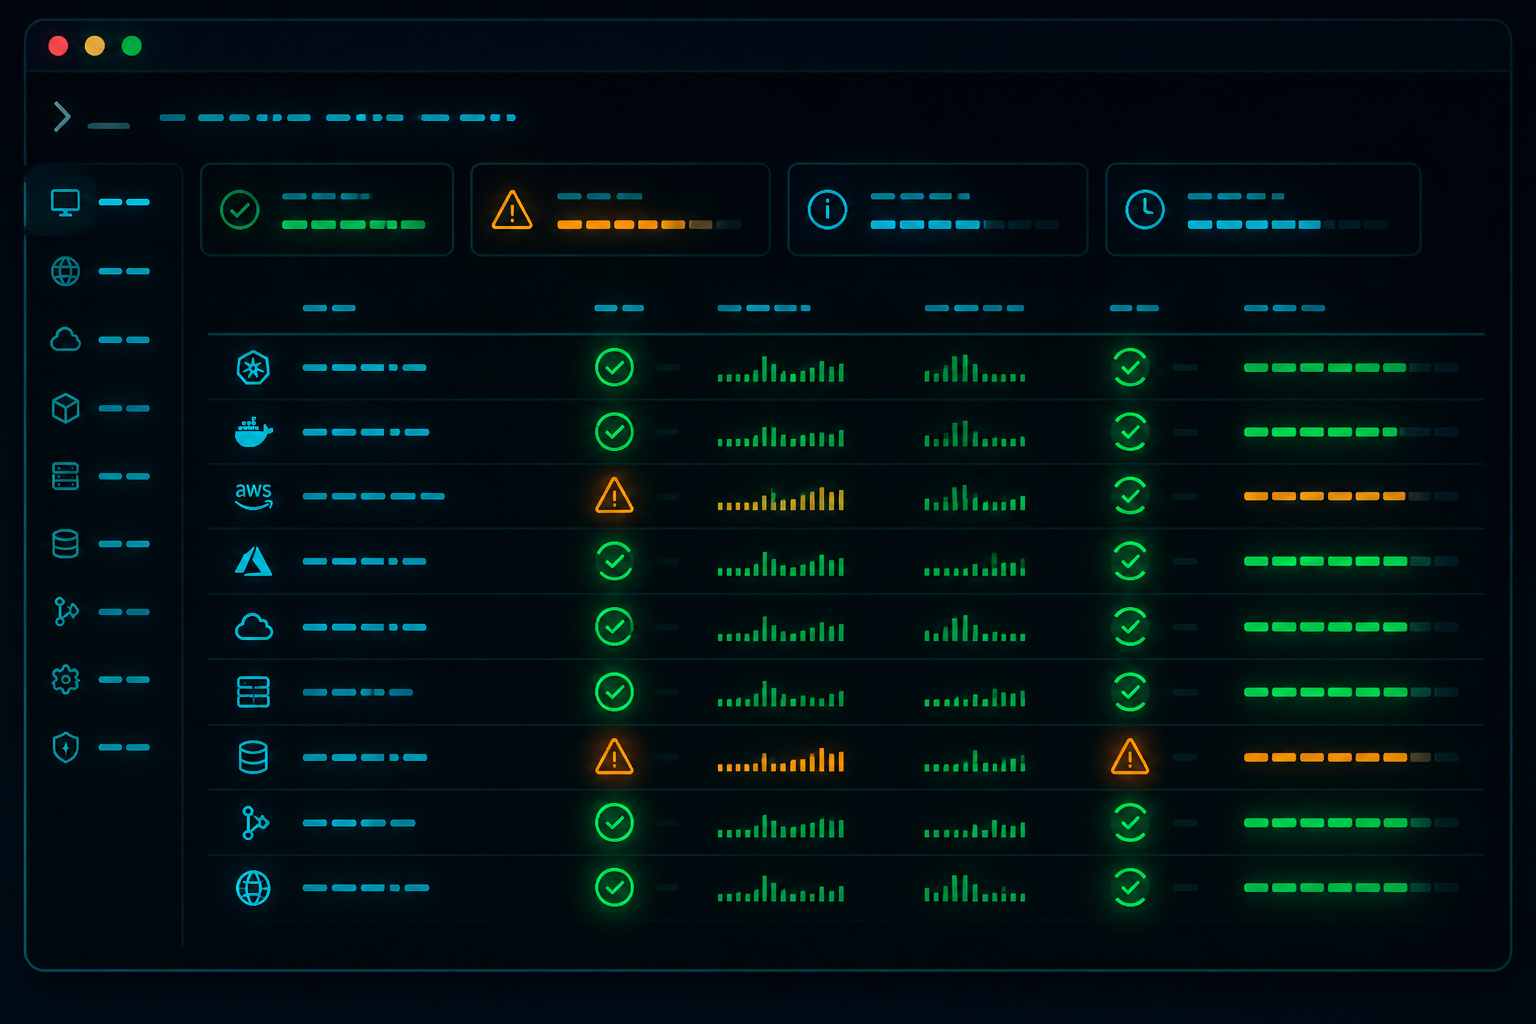Open the green check healthy summary card
Image resolution: width=1536 pixels, height=1024 pixels.
327,210
